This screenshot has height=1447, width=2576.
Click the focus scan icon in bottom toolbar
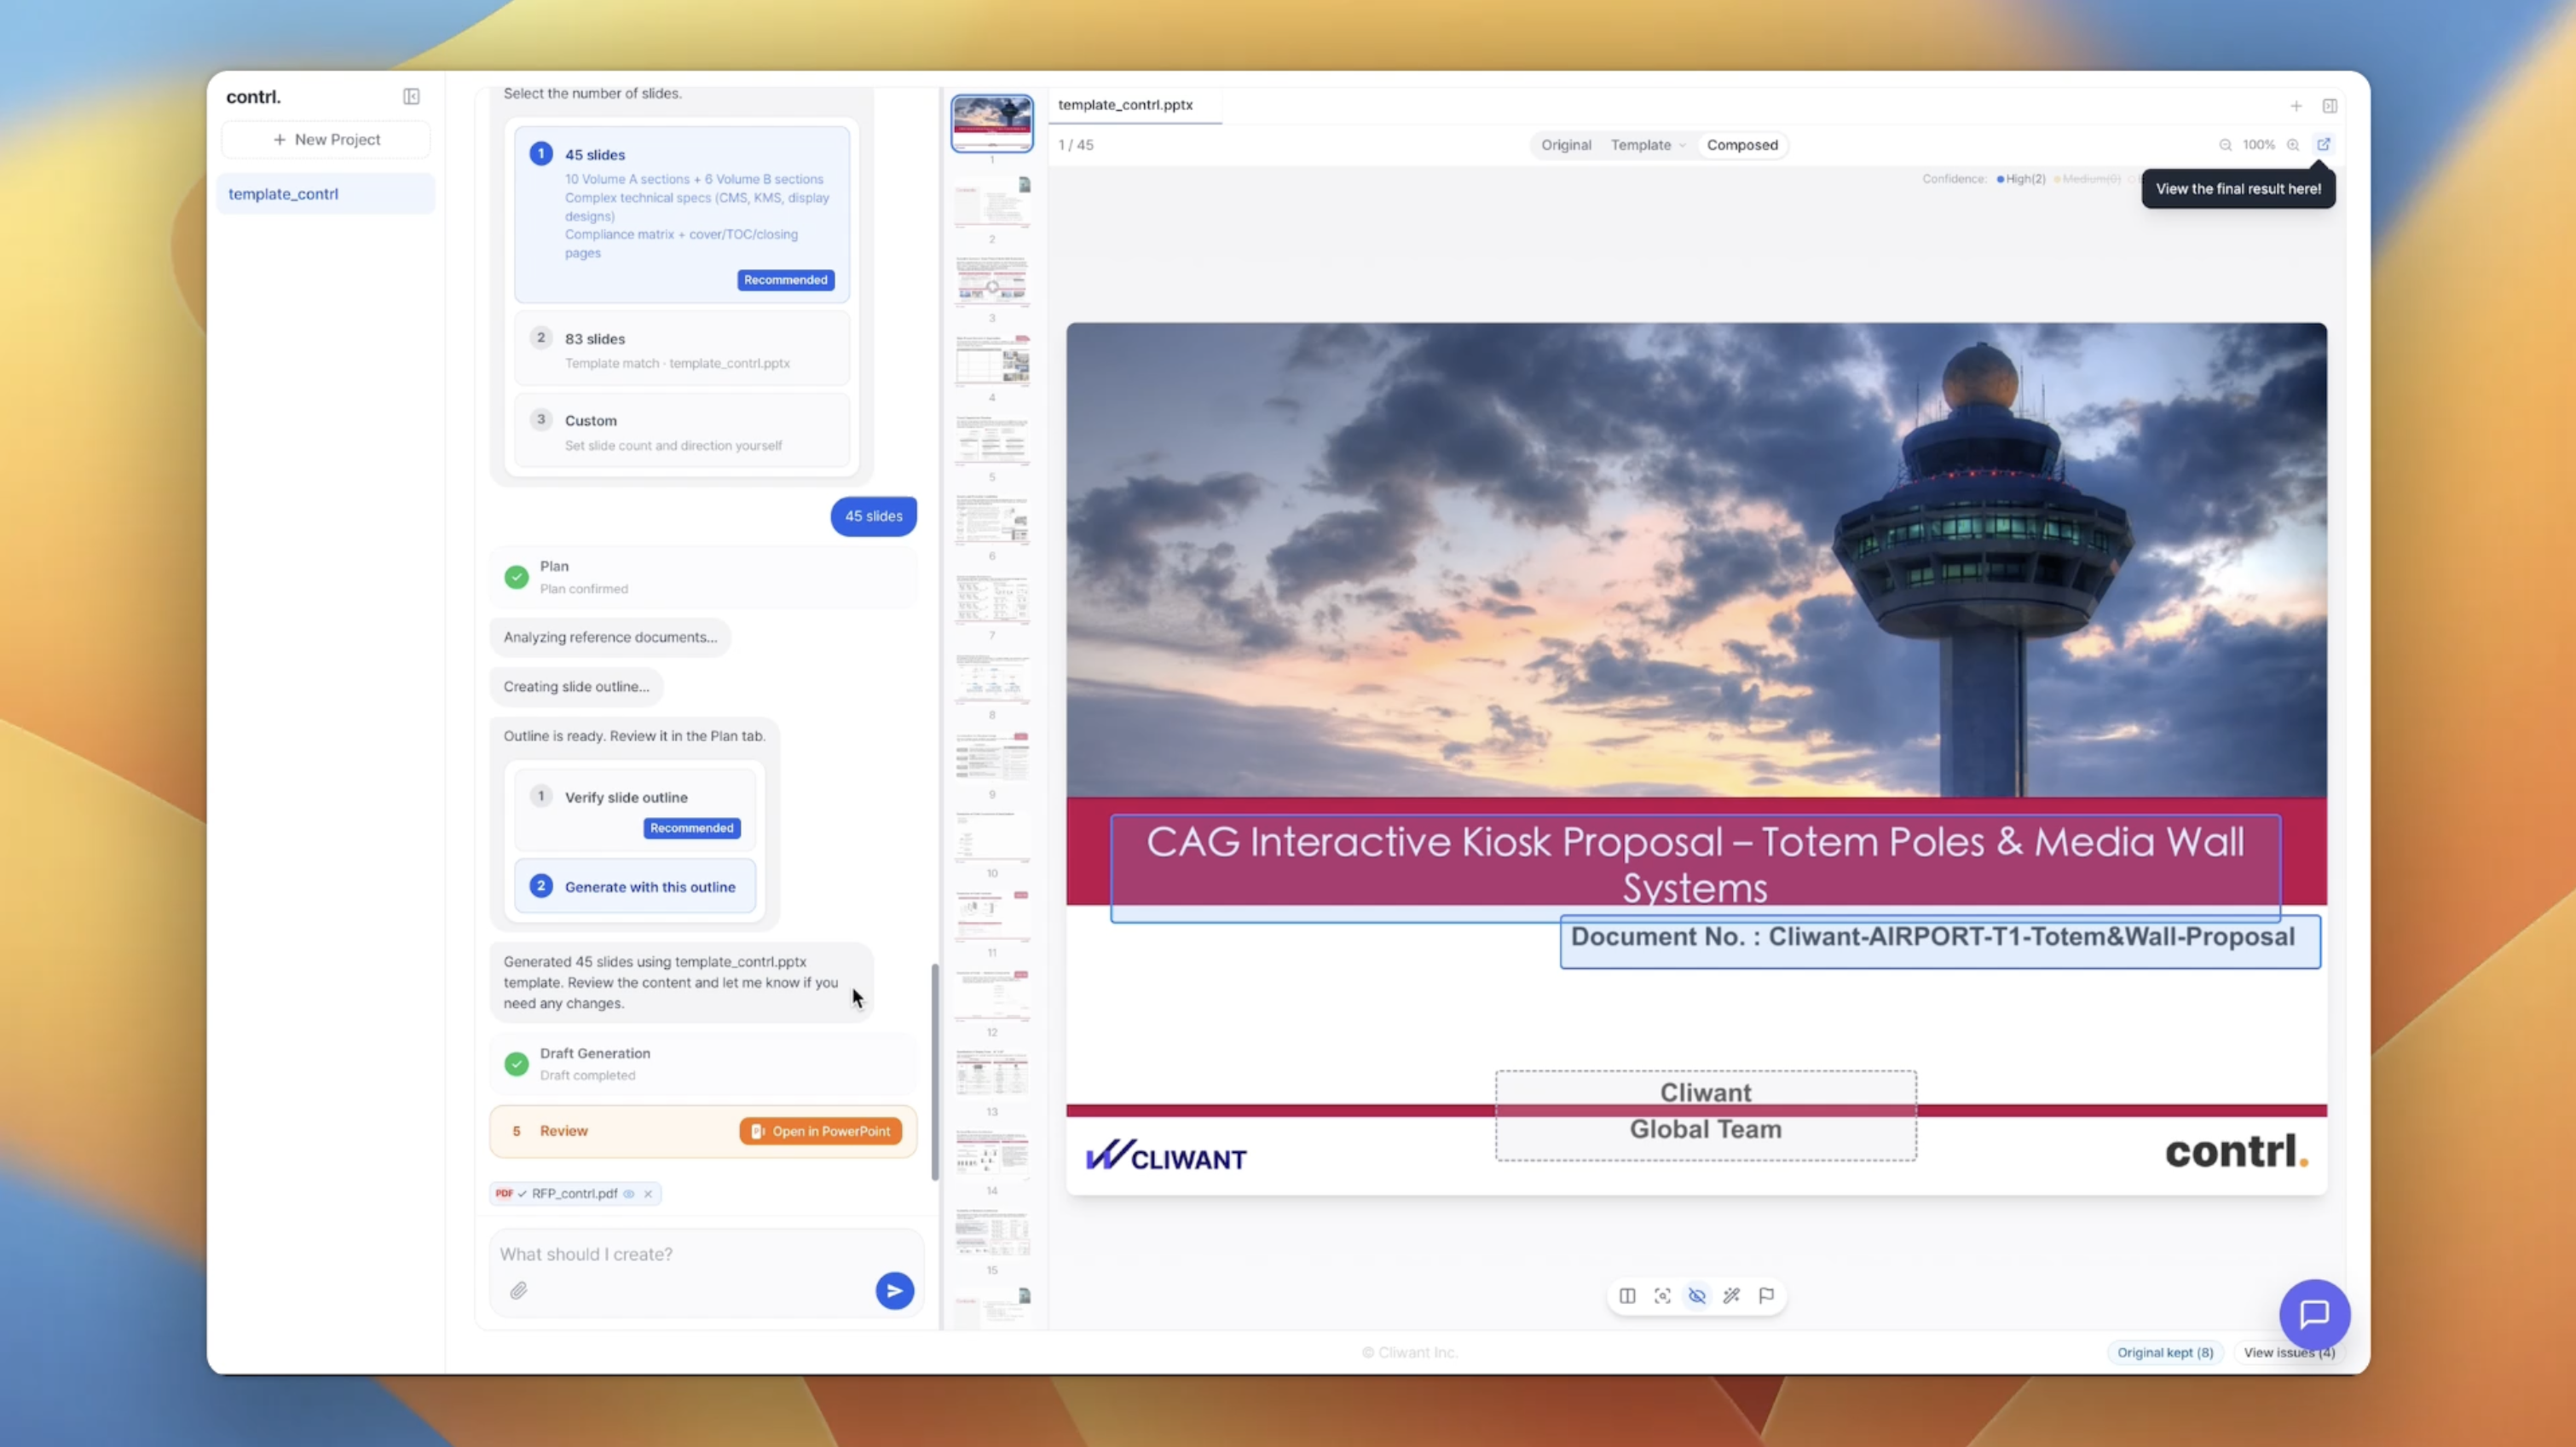pyautogui.click(x=1662, y=1296)
